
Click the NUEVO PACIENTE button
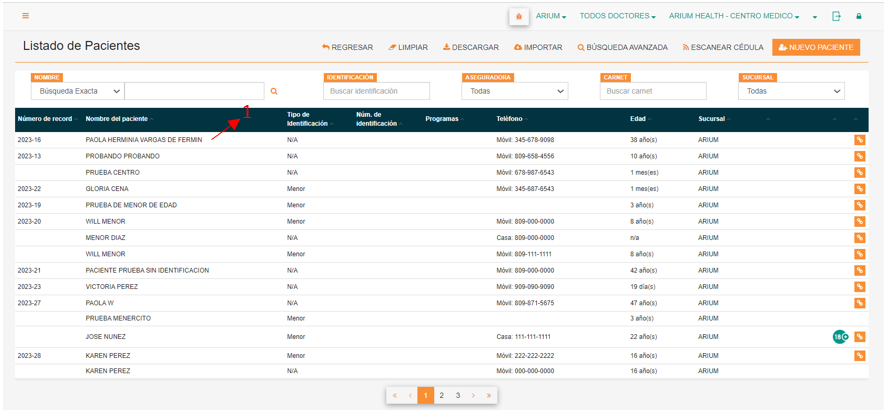point(816,47)
